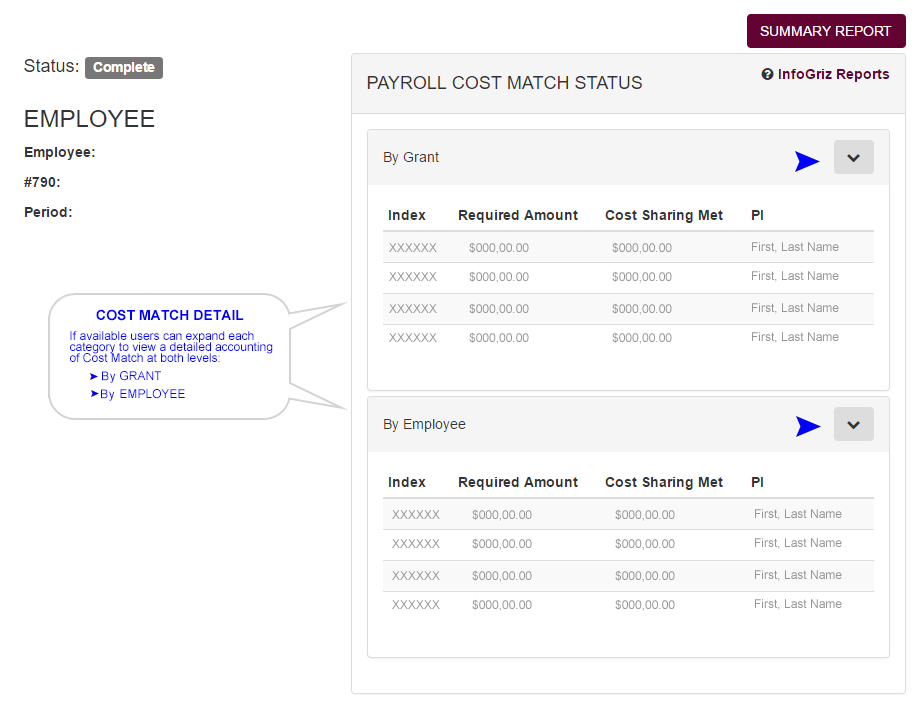This screenshot has height=706, width=920.
Task: Select the By EMPLOYEE arrow bullet in callout
Action: 142,393
